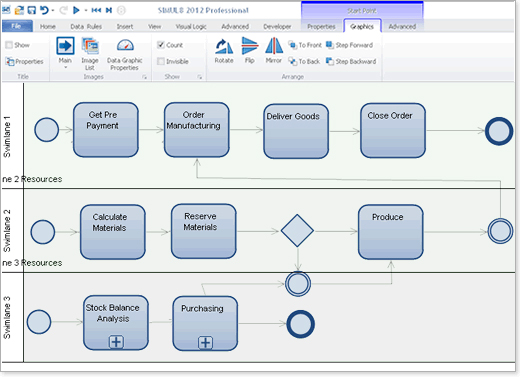Viewport: 520px width, 378px height.
Task: Select Swimlane 1 end point circle
Action: click(x=499, y=131)
